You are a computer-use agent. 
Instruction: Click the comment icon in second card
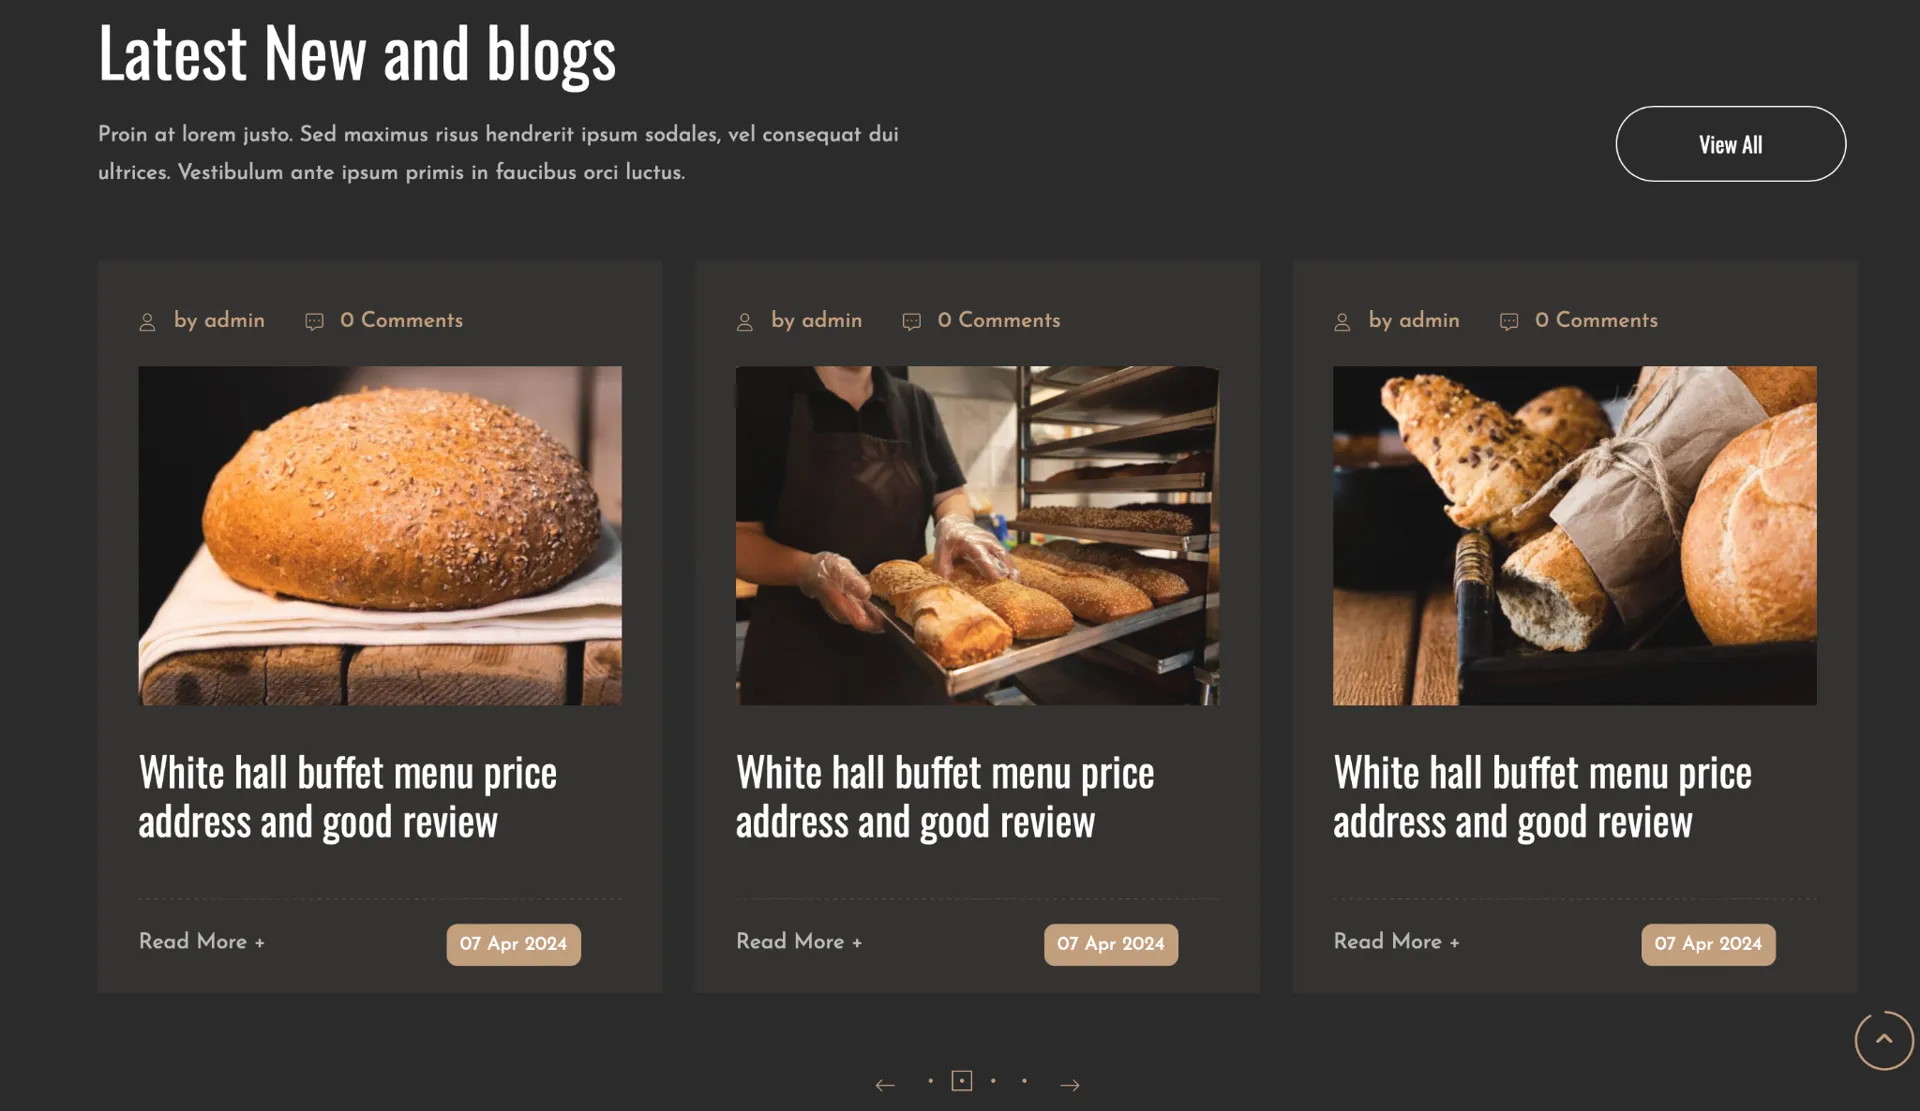pyautogui.click(x=911, y=322)
